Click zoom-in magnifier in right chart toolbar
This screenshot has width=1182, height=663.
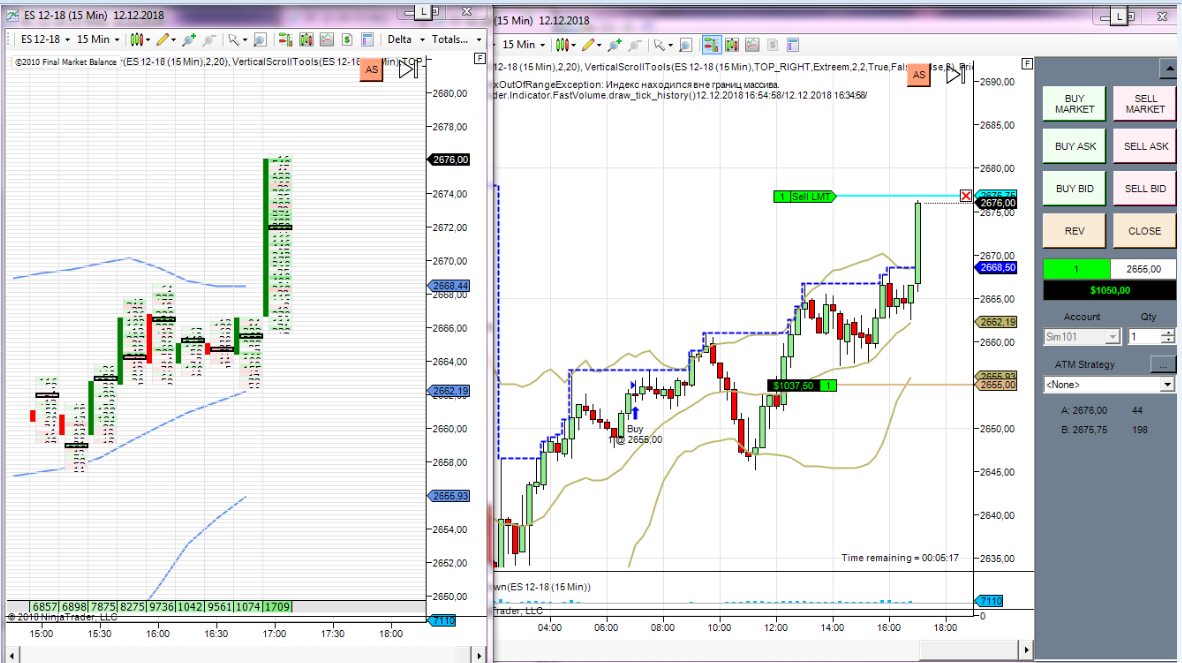point(614,45)
